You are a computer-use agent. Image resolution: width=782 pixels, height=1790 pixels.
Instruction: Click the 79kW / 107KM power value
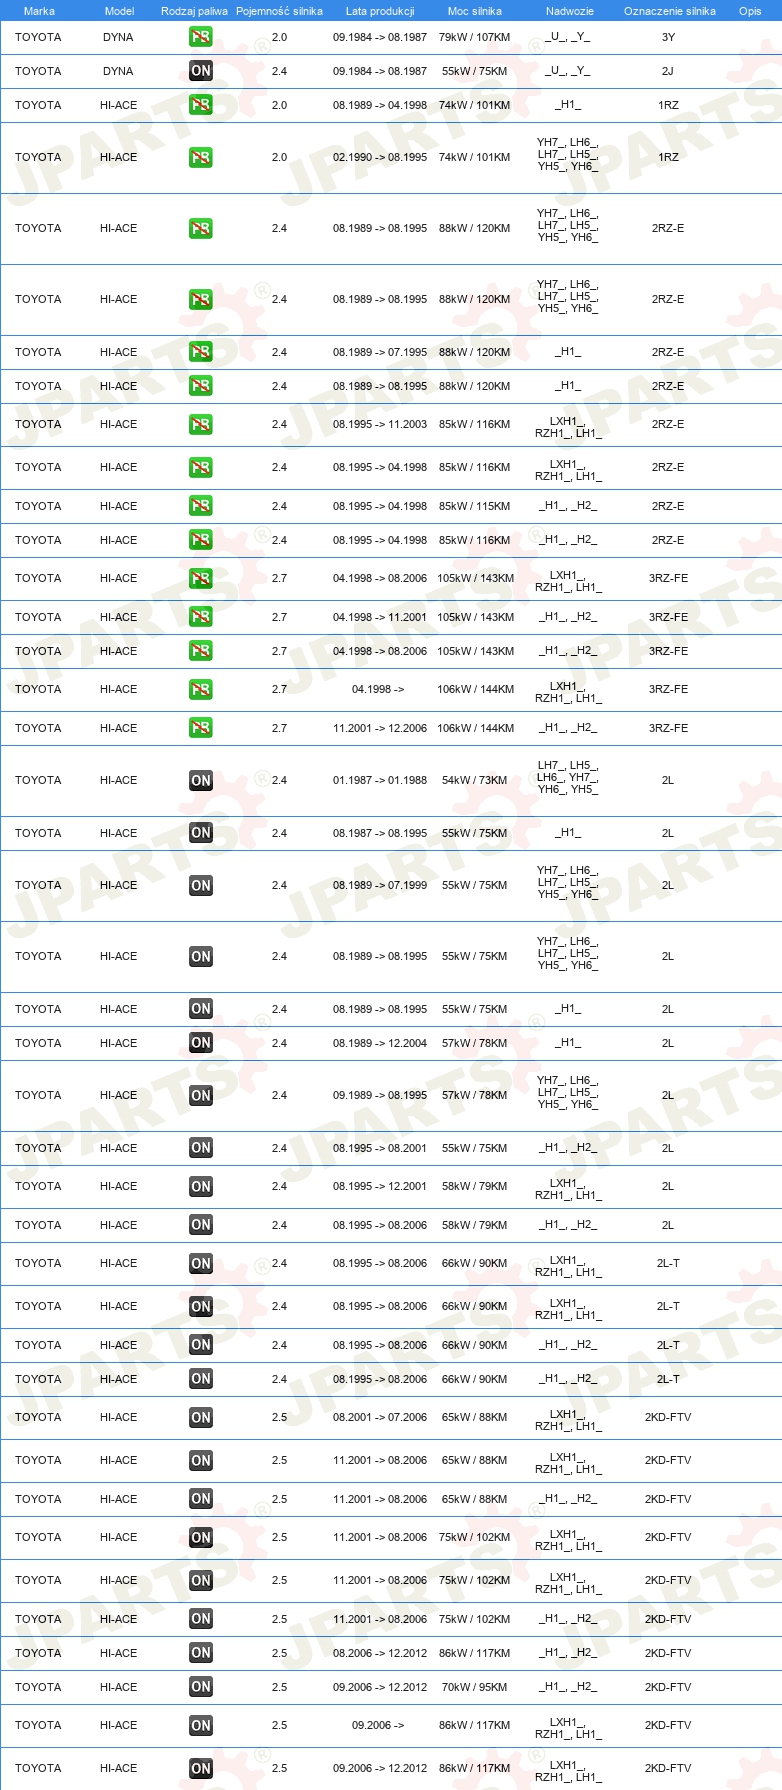click(474, 37)
